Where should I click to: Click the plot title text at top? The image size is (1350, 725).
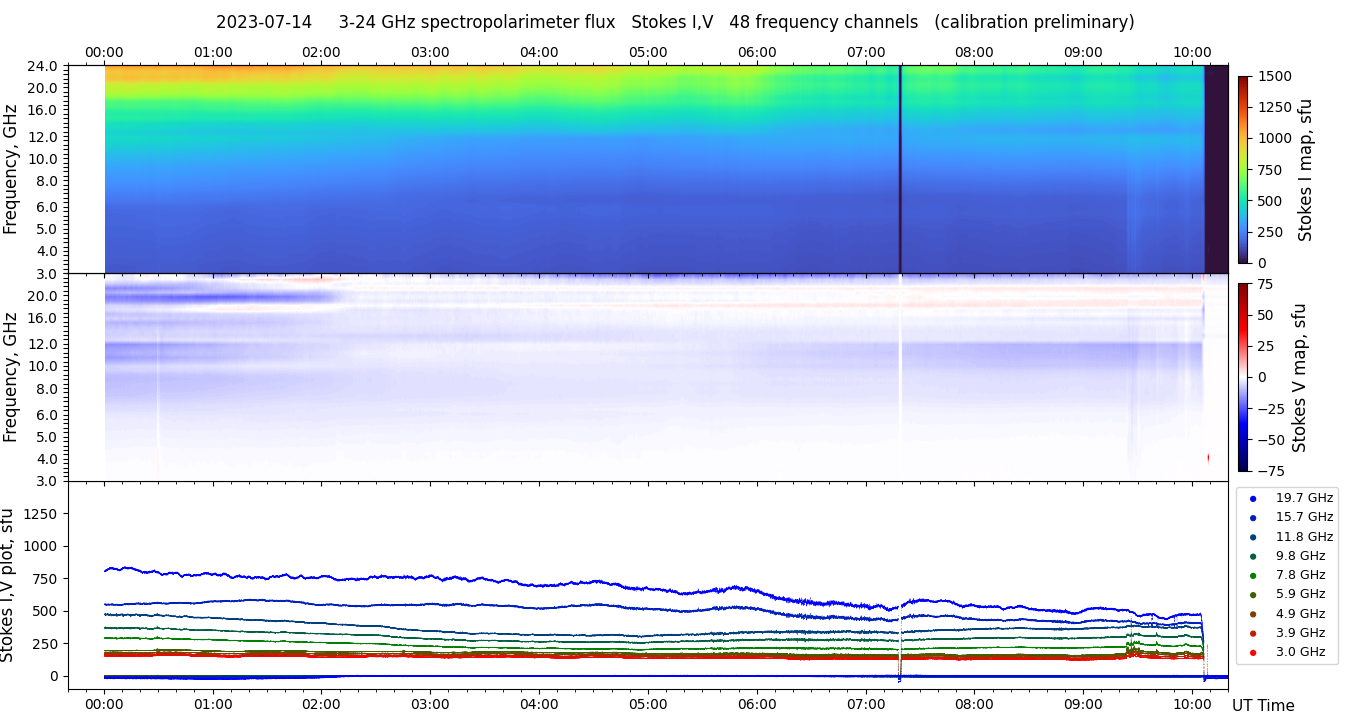675,22
